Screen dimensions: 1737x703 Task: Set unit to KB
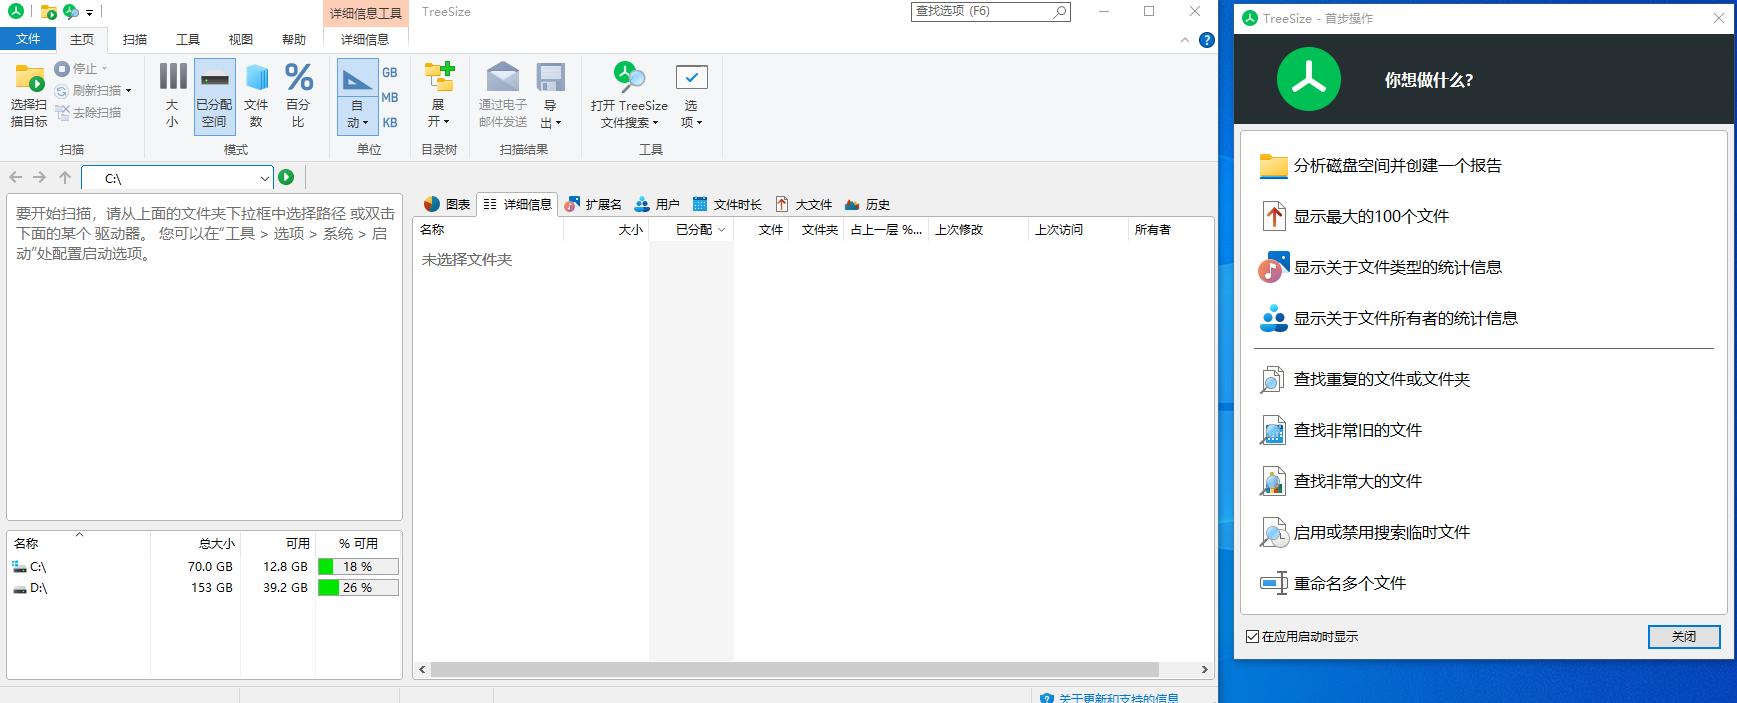390,123
